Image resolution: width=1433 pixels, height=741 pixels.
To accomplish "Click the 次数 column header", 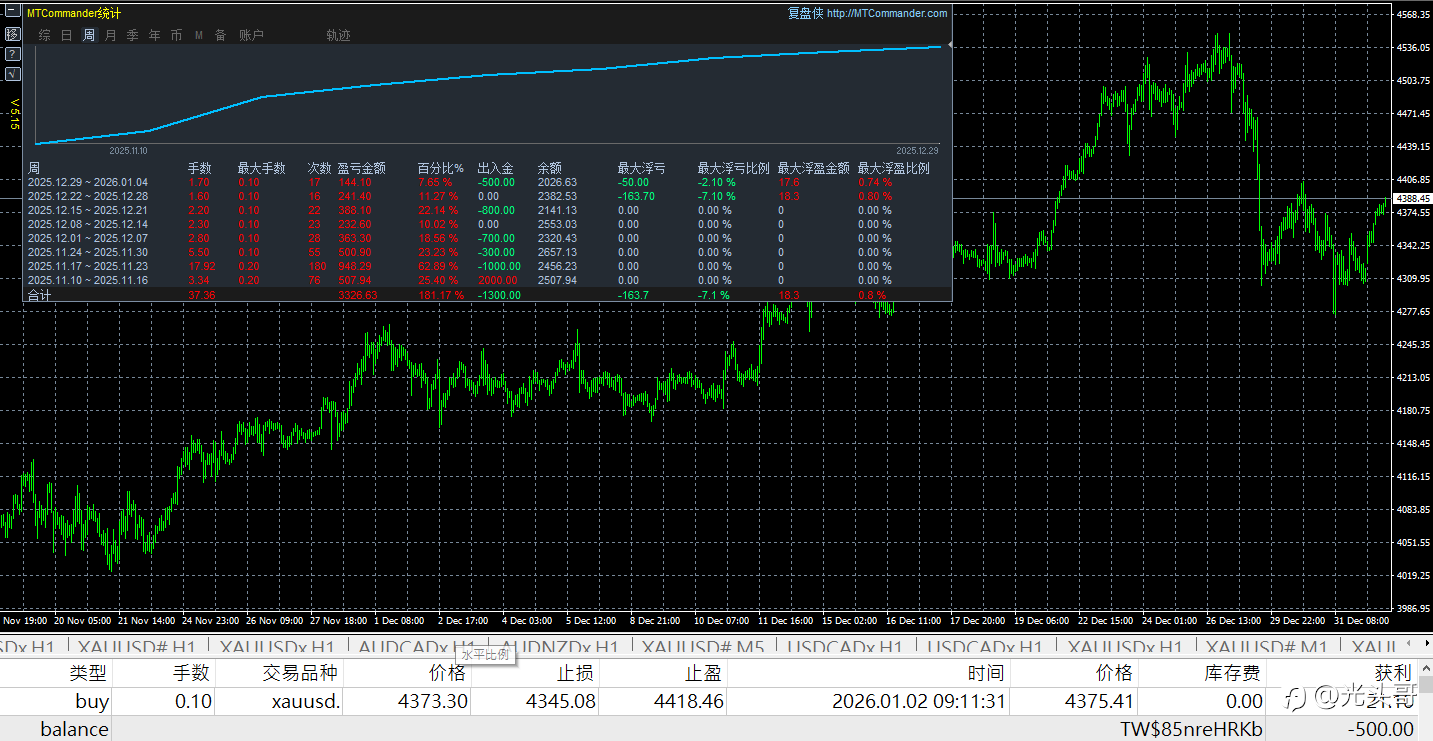I will click(319, 168).
